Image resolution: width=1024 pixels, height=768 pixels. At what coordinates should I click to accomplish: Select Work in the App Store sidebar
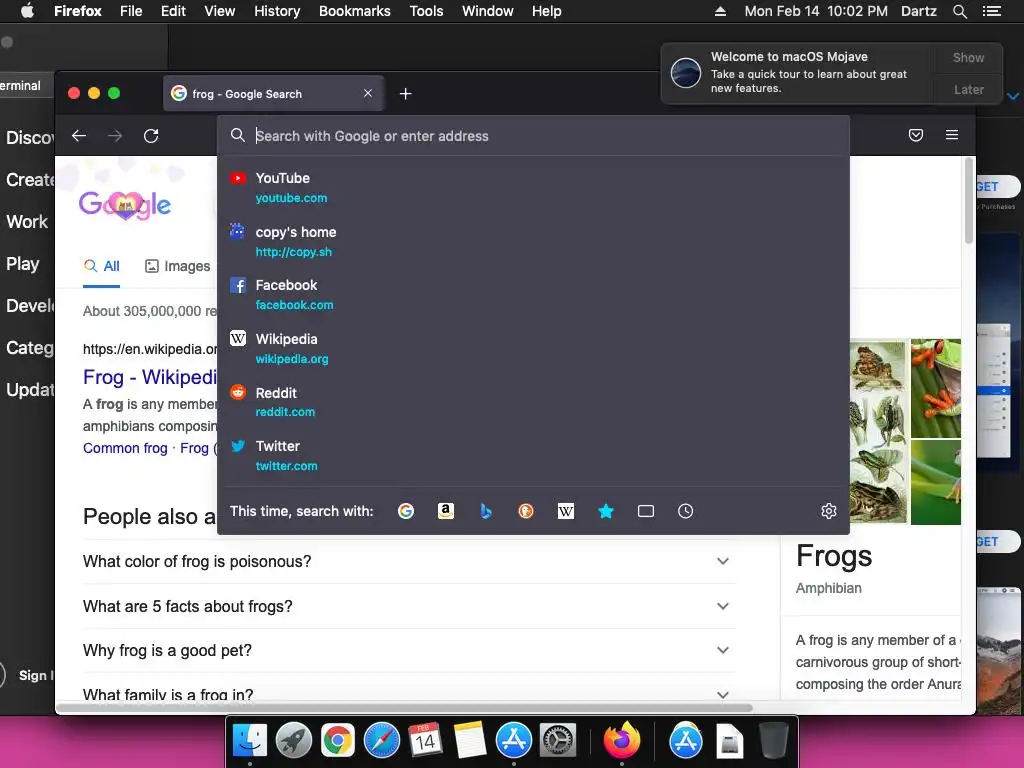pyautogui.click(x=27, y=221)
